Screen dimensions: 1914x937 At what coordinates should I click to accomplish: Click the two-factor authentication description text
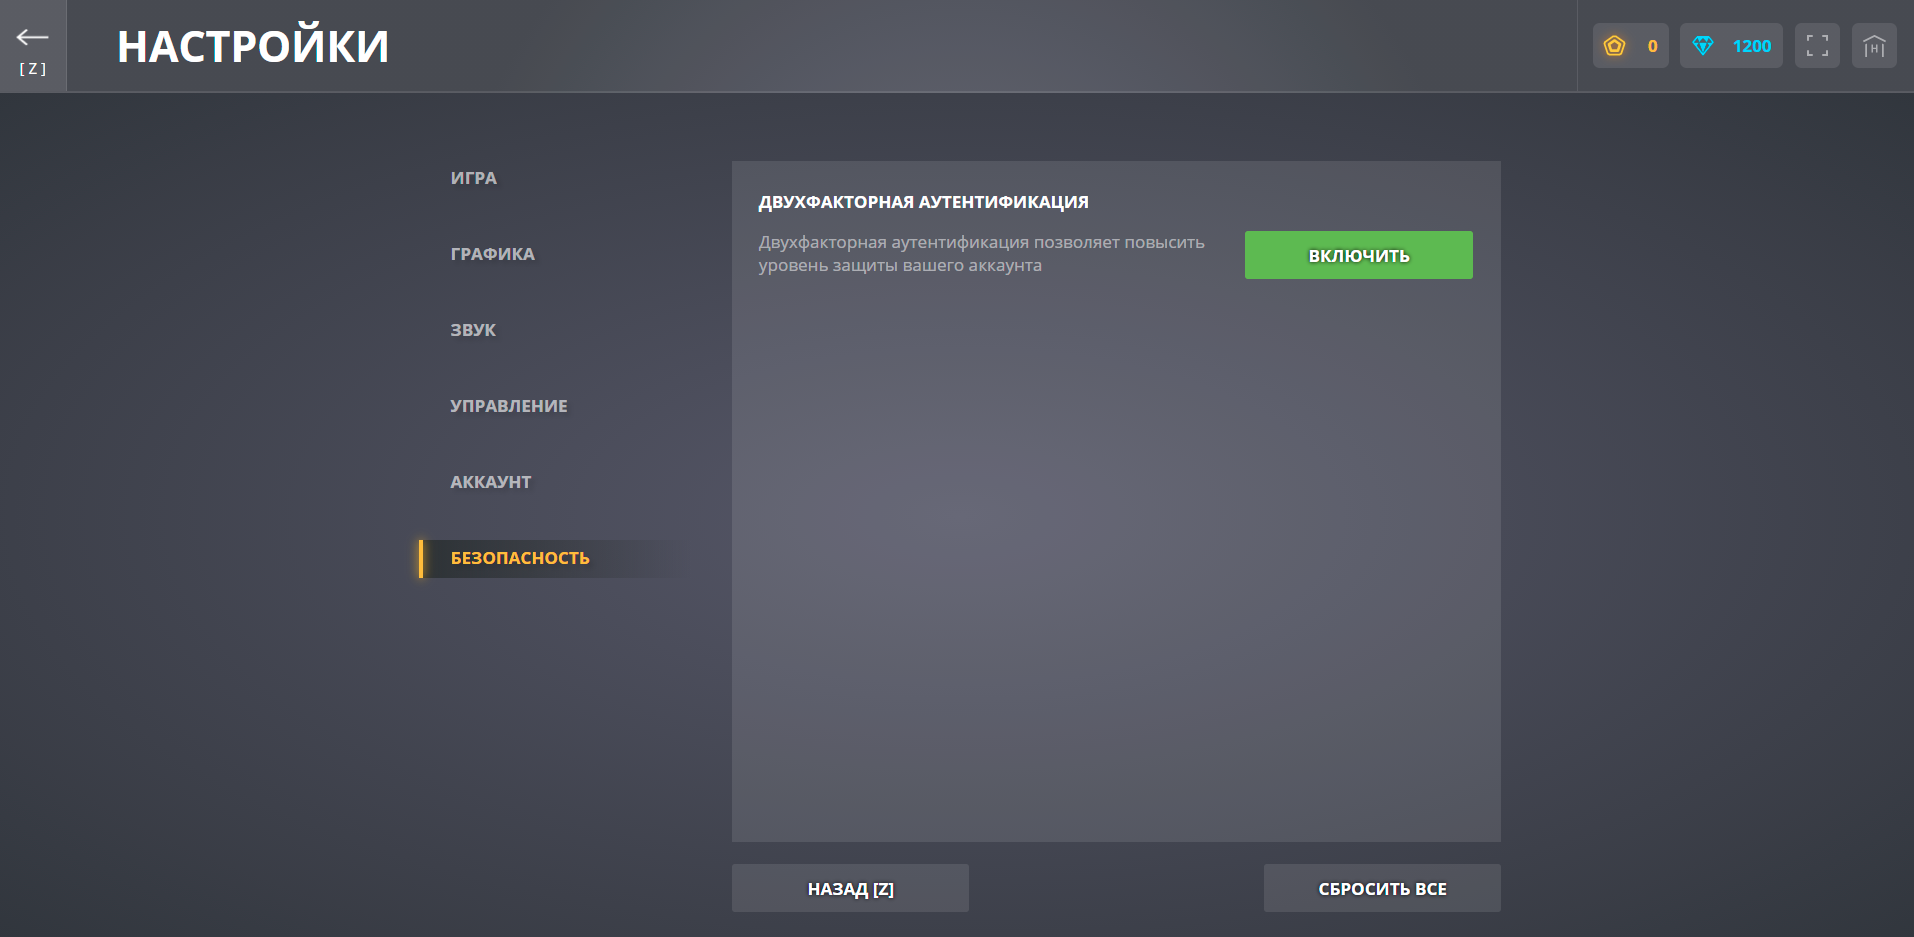pos(981,254)
